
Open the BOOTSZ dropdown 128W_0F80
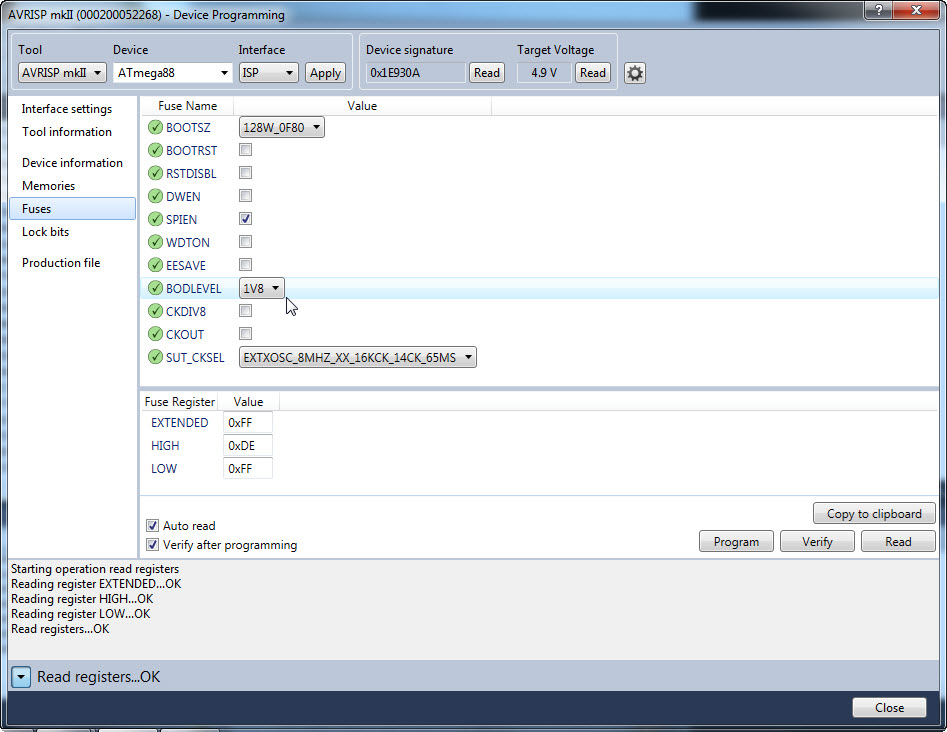click(x=281, y=127)
